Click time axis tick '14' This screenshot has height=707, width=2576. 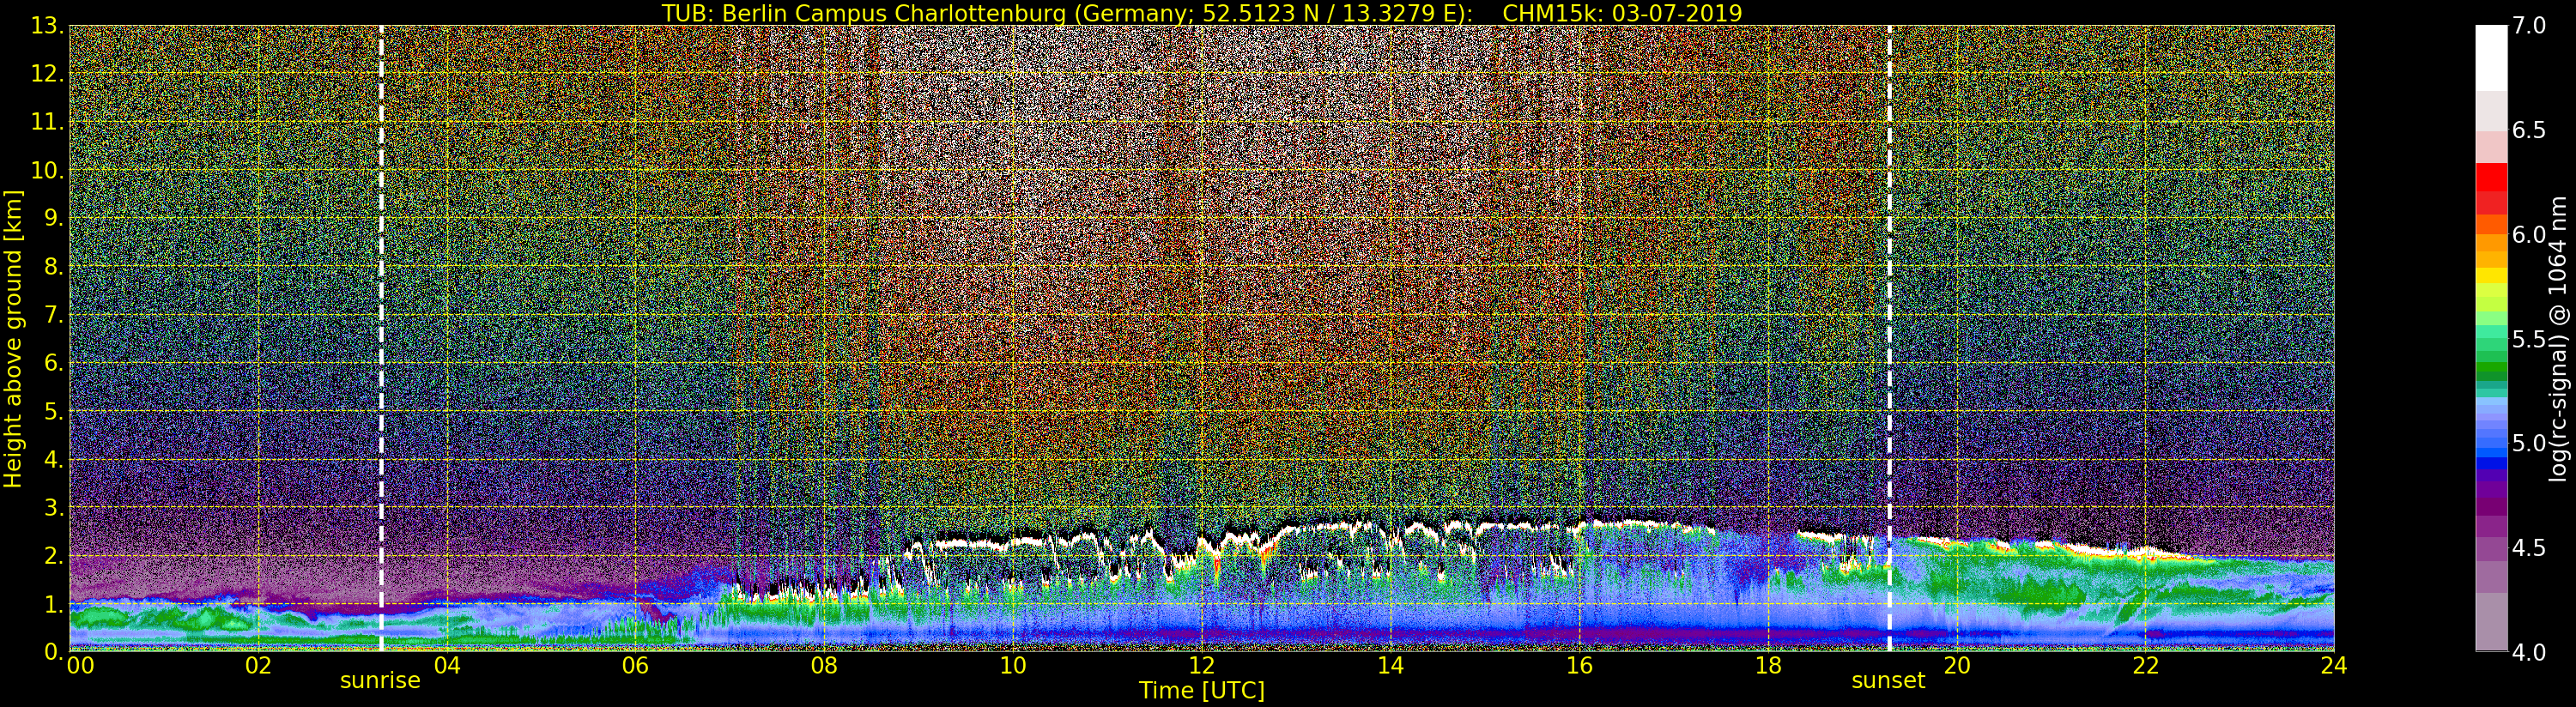1390,666
